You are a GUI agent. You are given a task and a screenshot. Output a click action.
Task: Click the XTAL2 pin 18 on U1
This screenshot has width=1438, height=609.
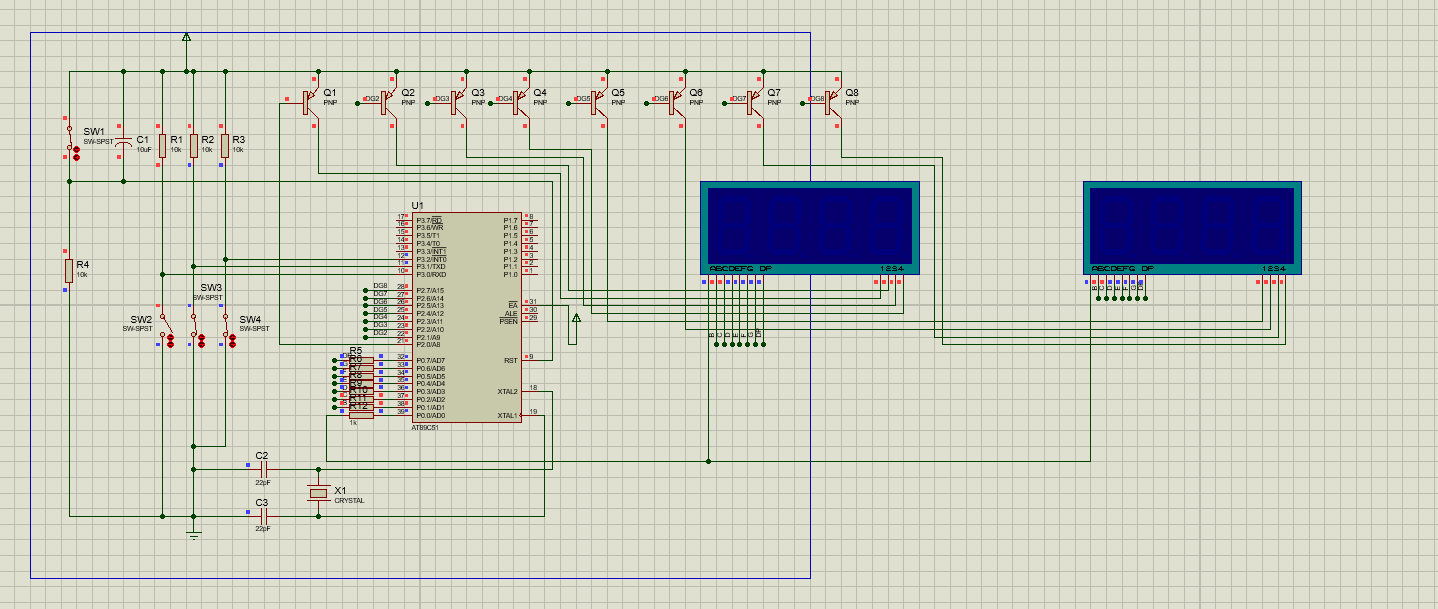point(530,391)
